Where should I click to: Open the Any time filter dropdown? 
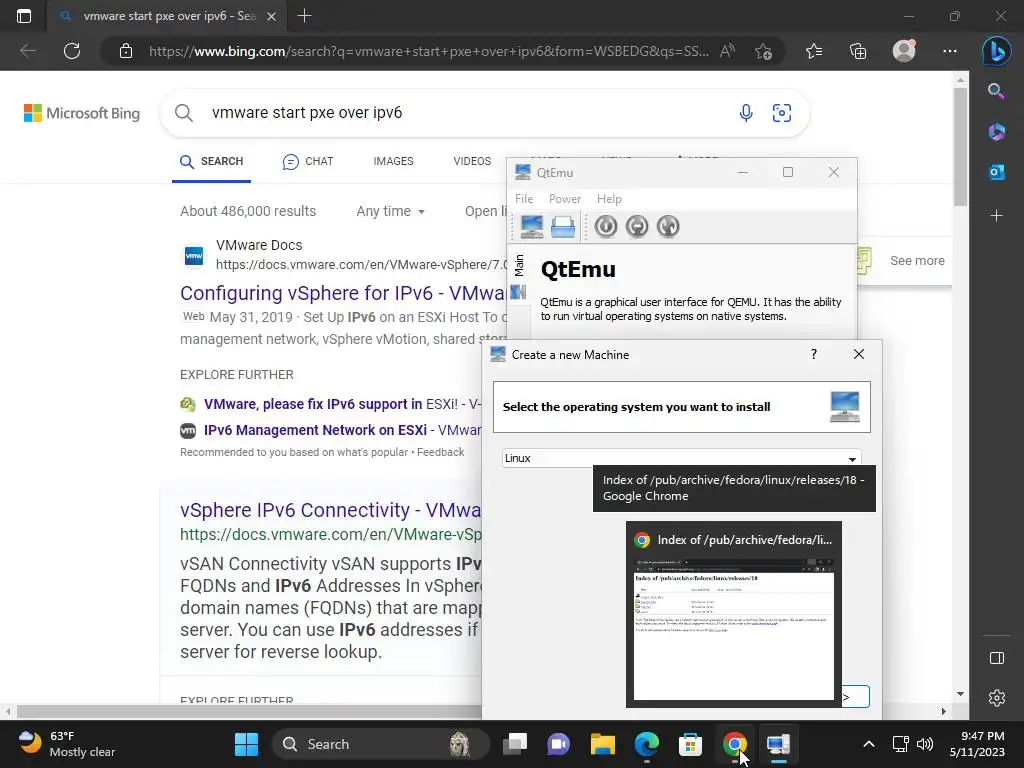[x=391, y=211]
